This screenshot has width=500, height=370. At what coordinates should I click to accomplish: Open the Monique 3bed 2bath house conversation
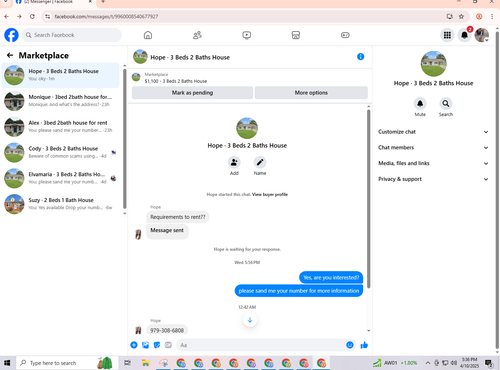[61, 101]
